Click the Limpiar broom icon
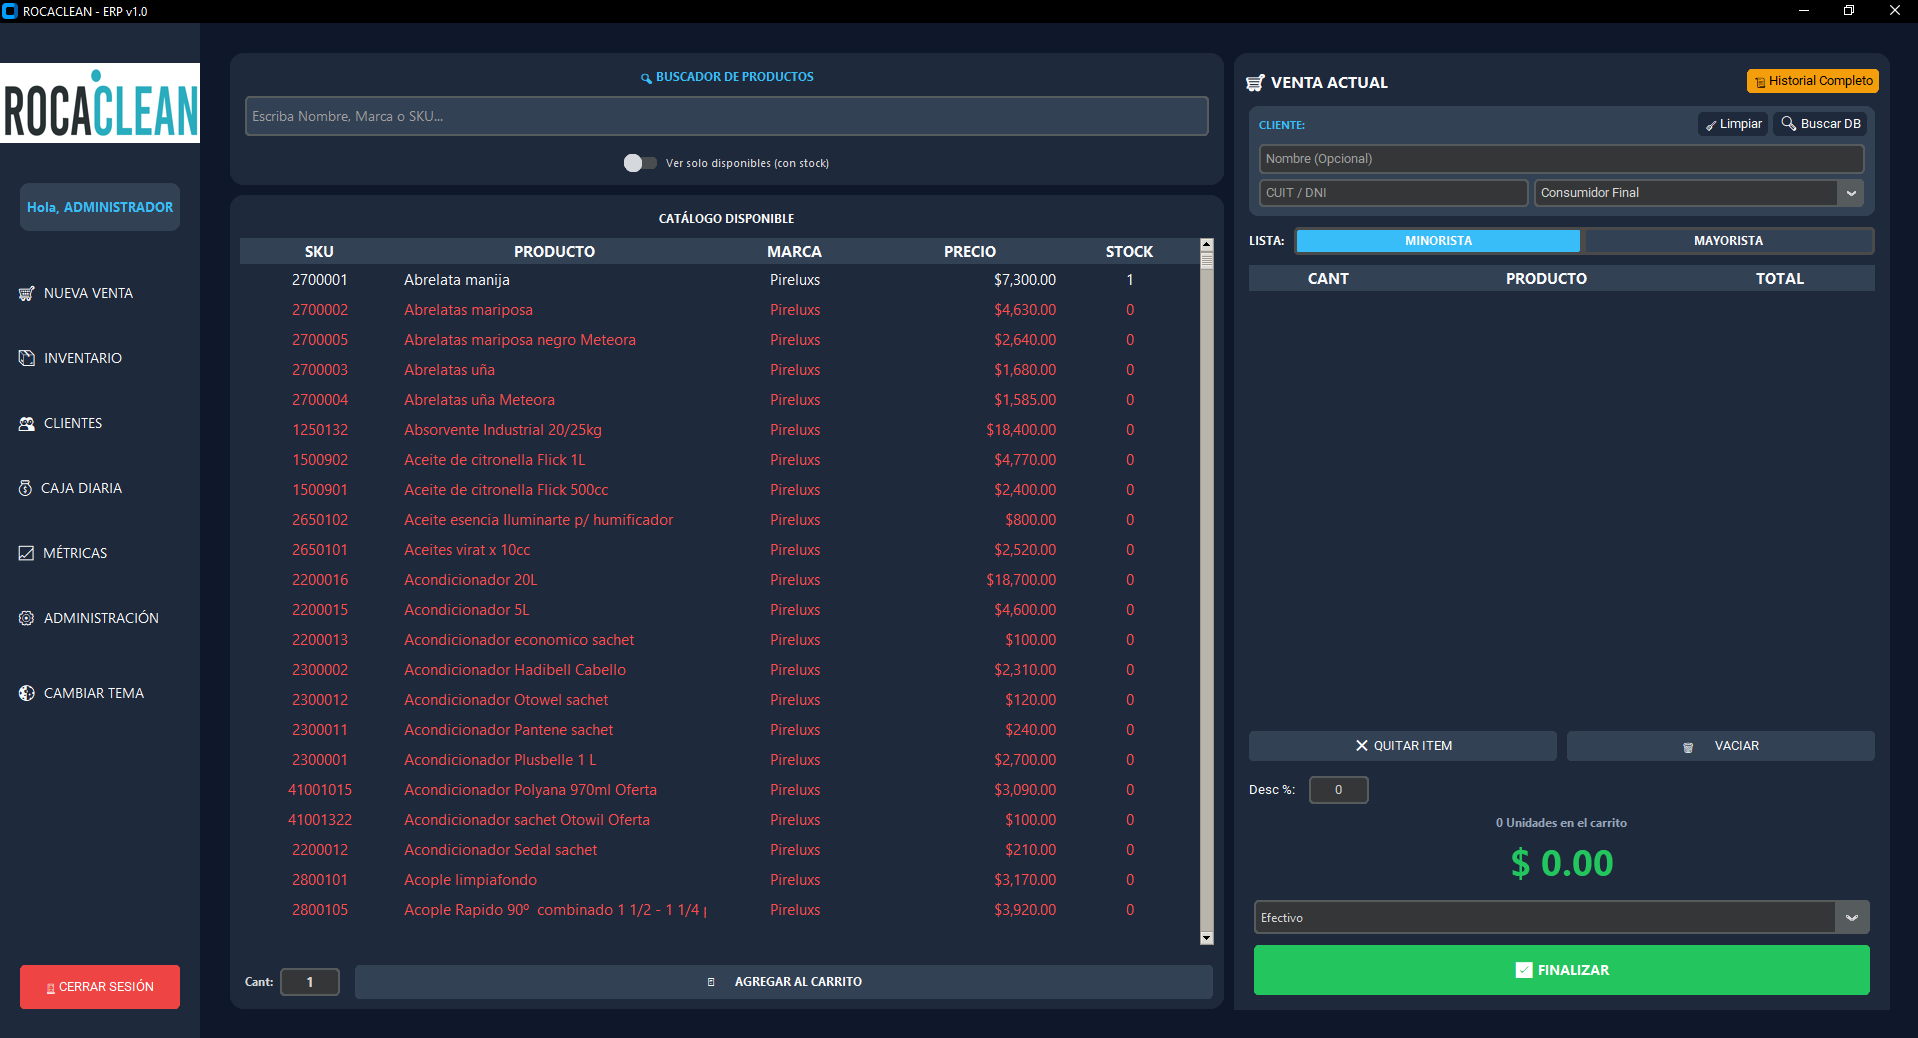 tap(1711, 125)
